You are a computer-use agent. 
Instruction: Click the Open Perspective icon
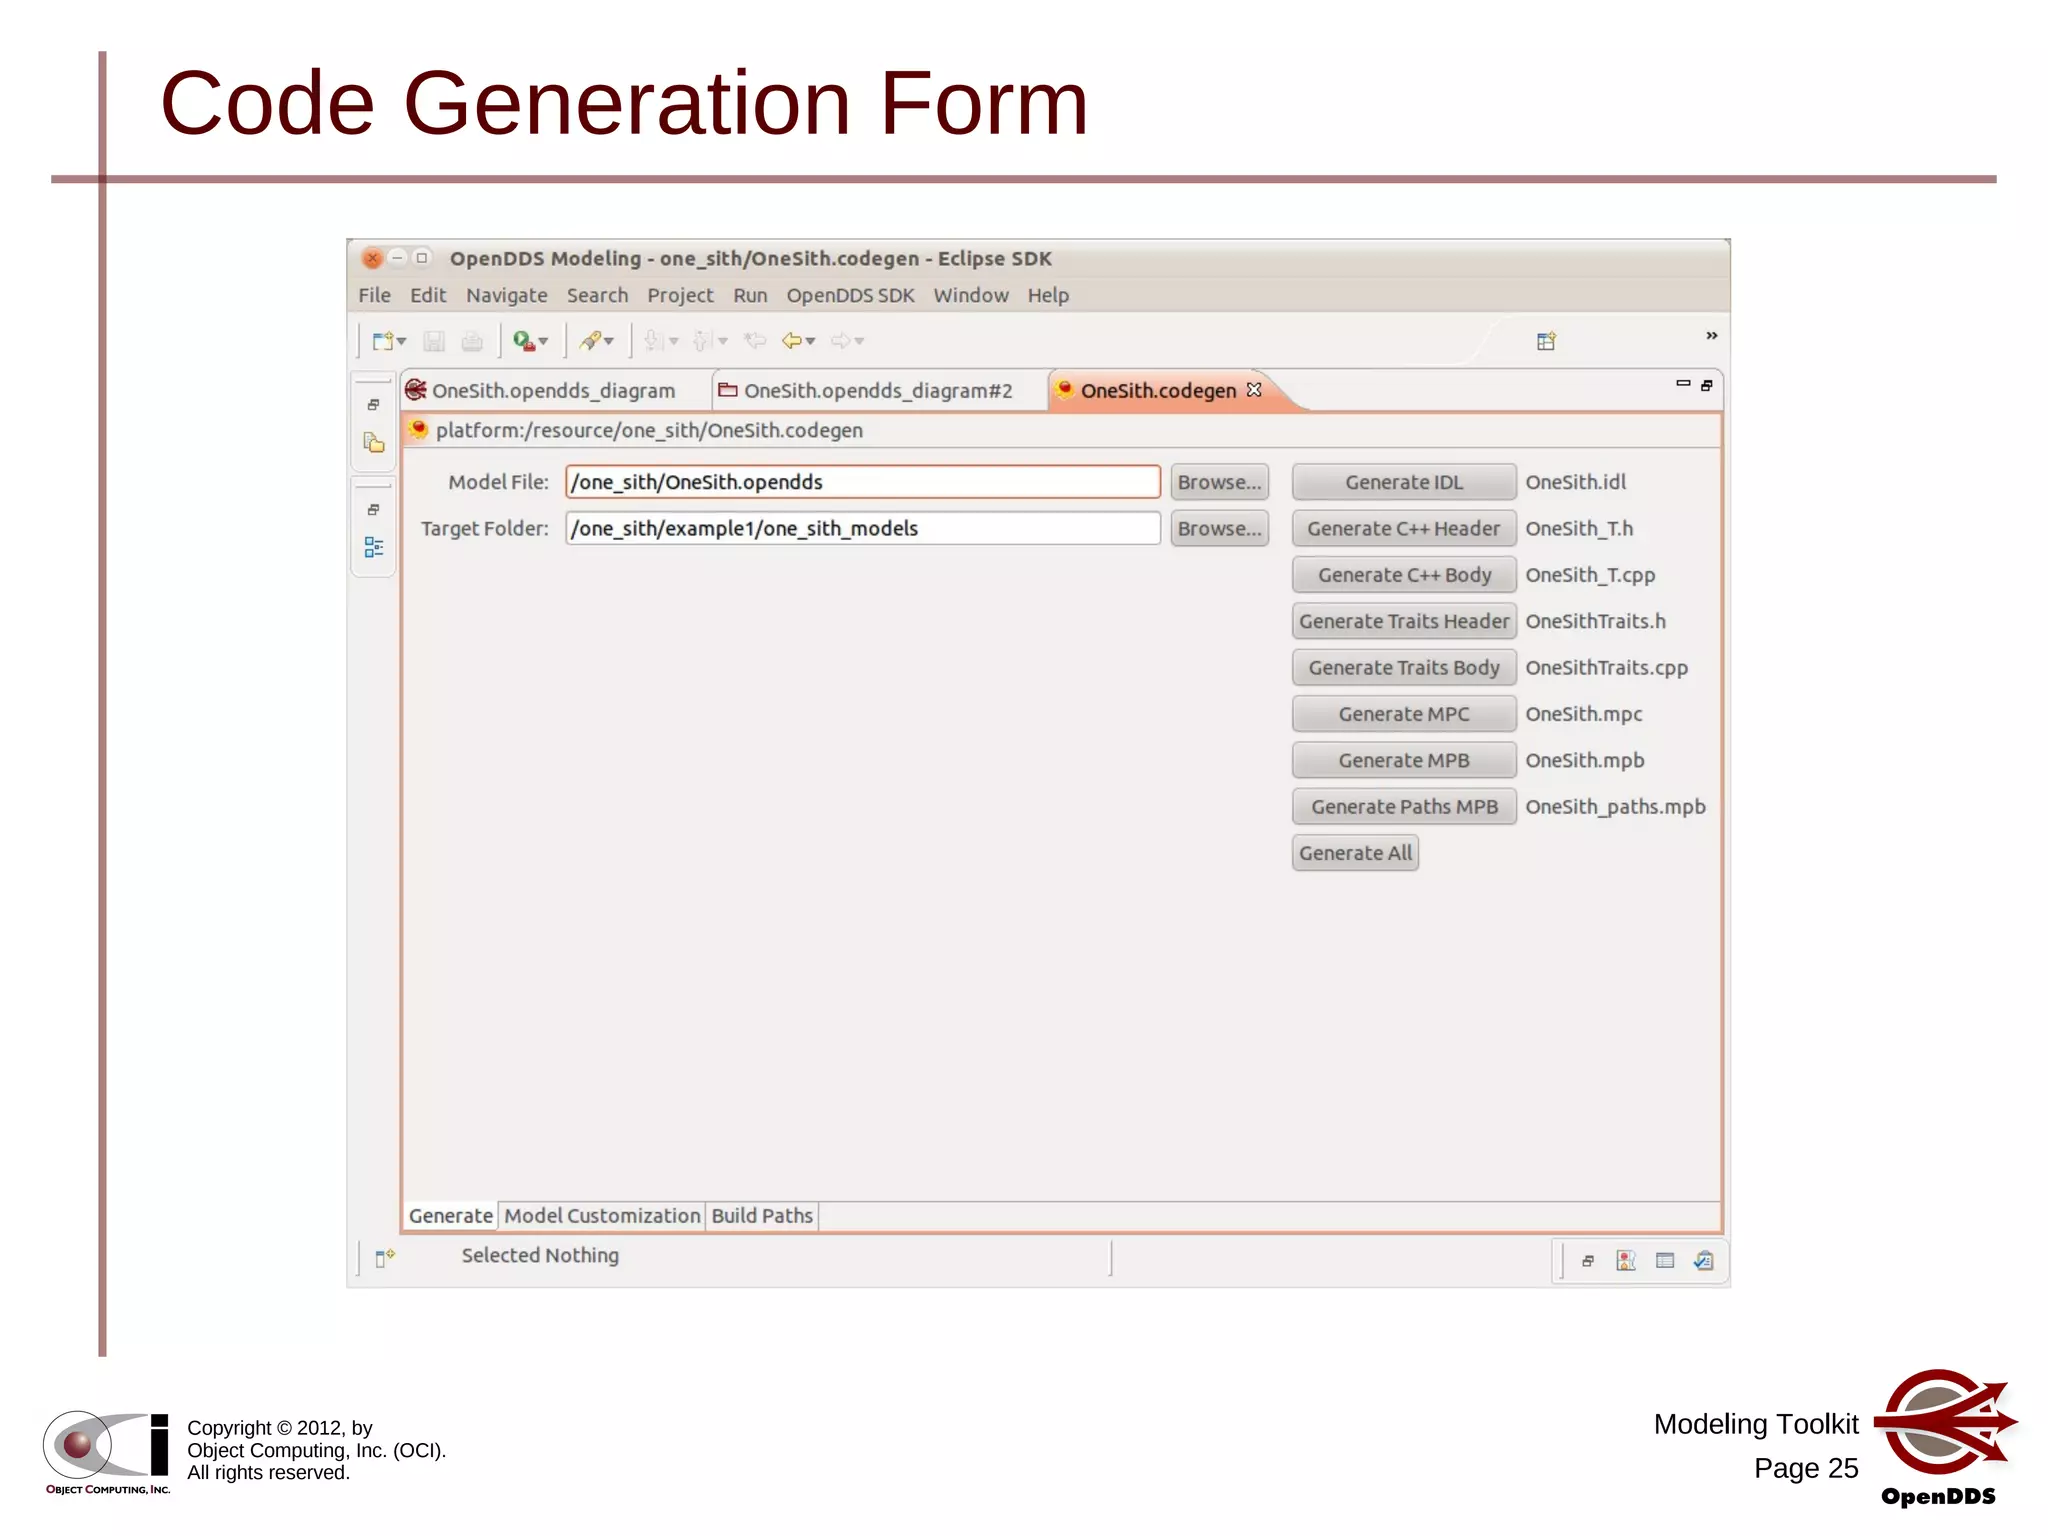[x=1546, y=341]
